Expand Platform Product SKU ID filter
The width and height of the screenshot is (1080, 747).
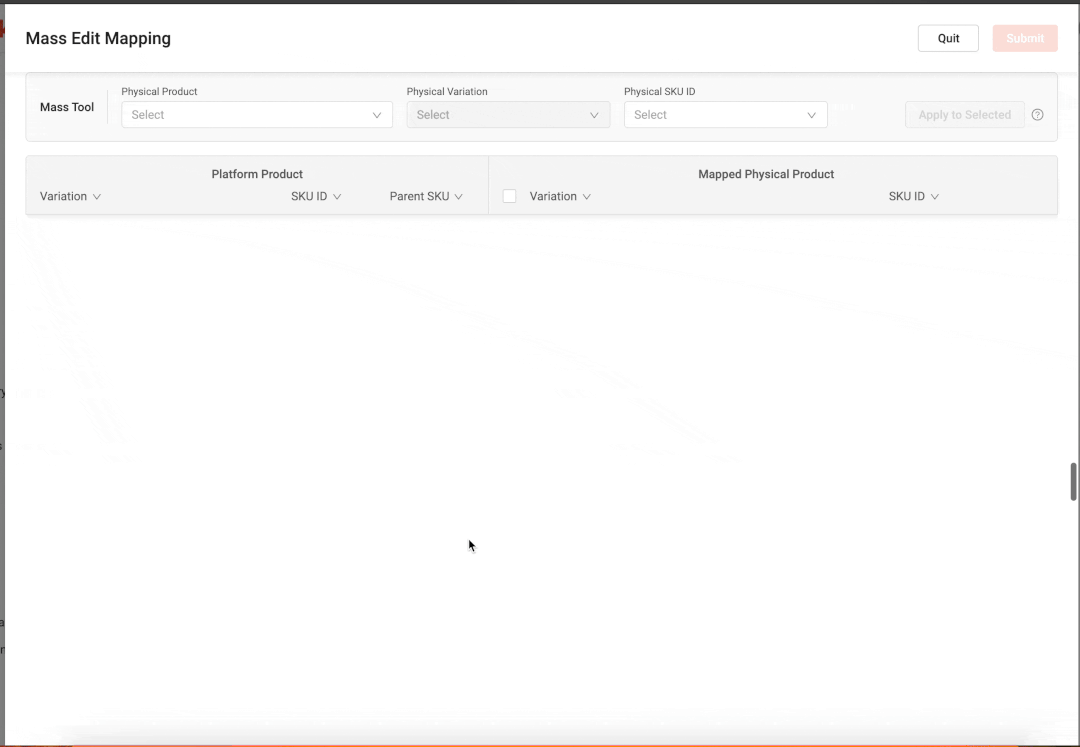(337, 197)
